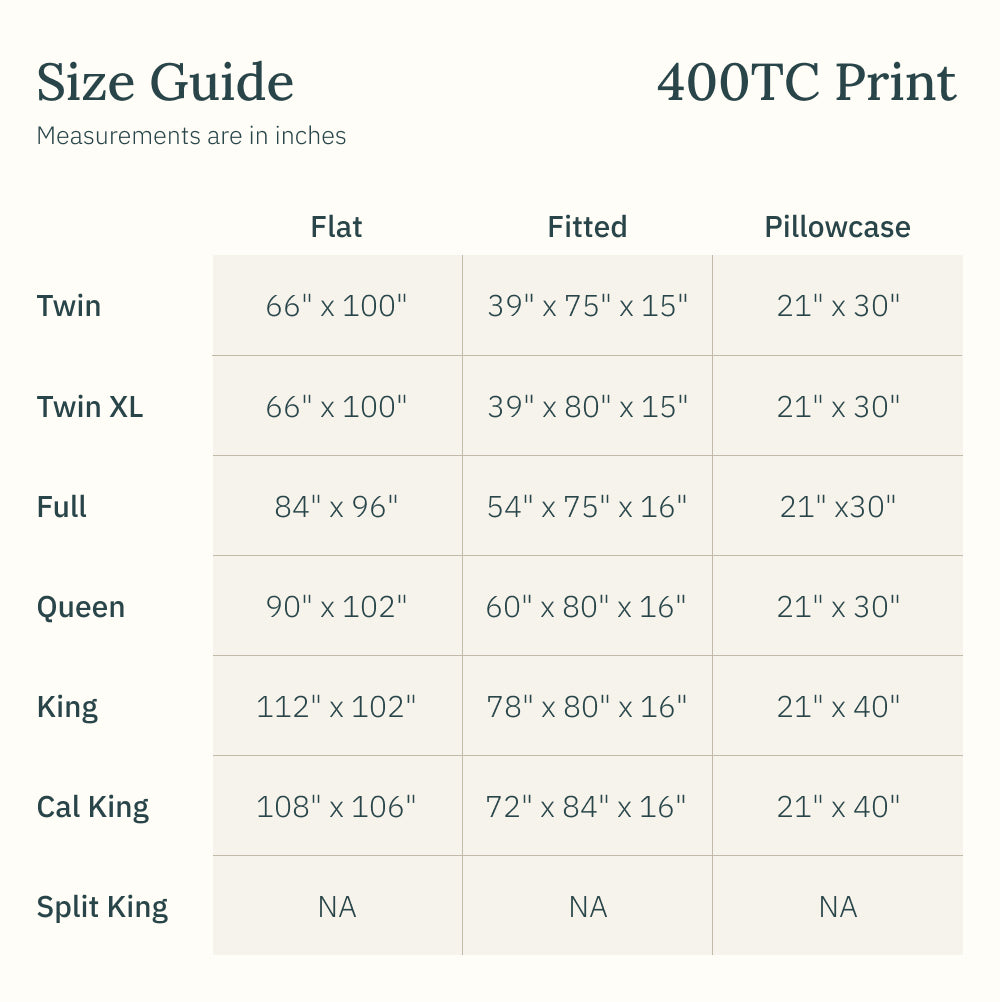Select the Full fitted size 54" x 75" x 16"
1000x1002 pixels.
(x=587, y=507)
